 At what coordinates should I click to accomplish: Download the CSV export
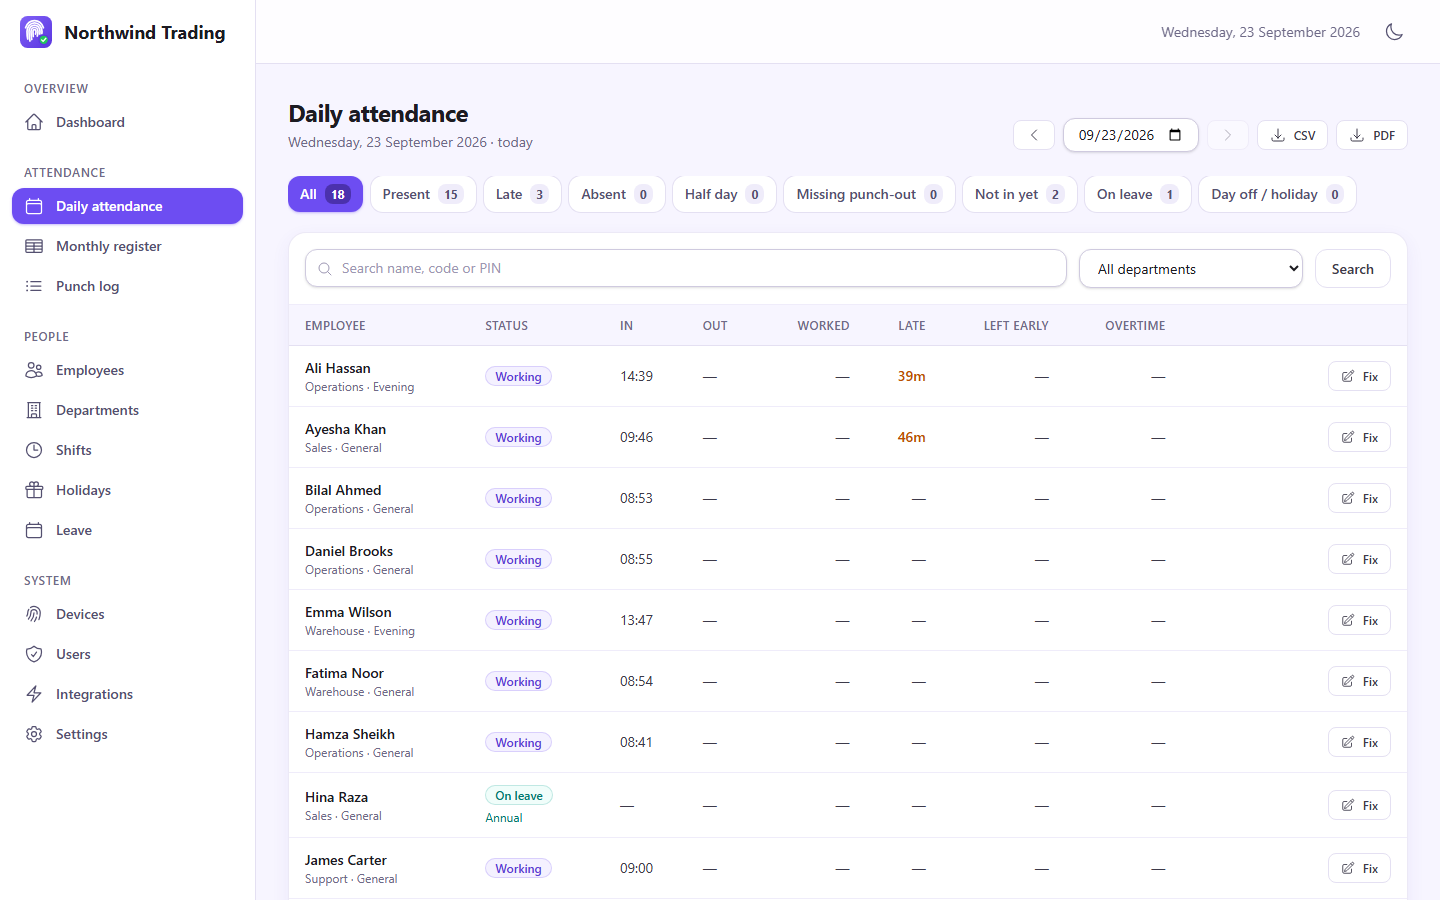point(1292,135)
